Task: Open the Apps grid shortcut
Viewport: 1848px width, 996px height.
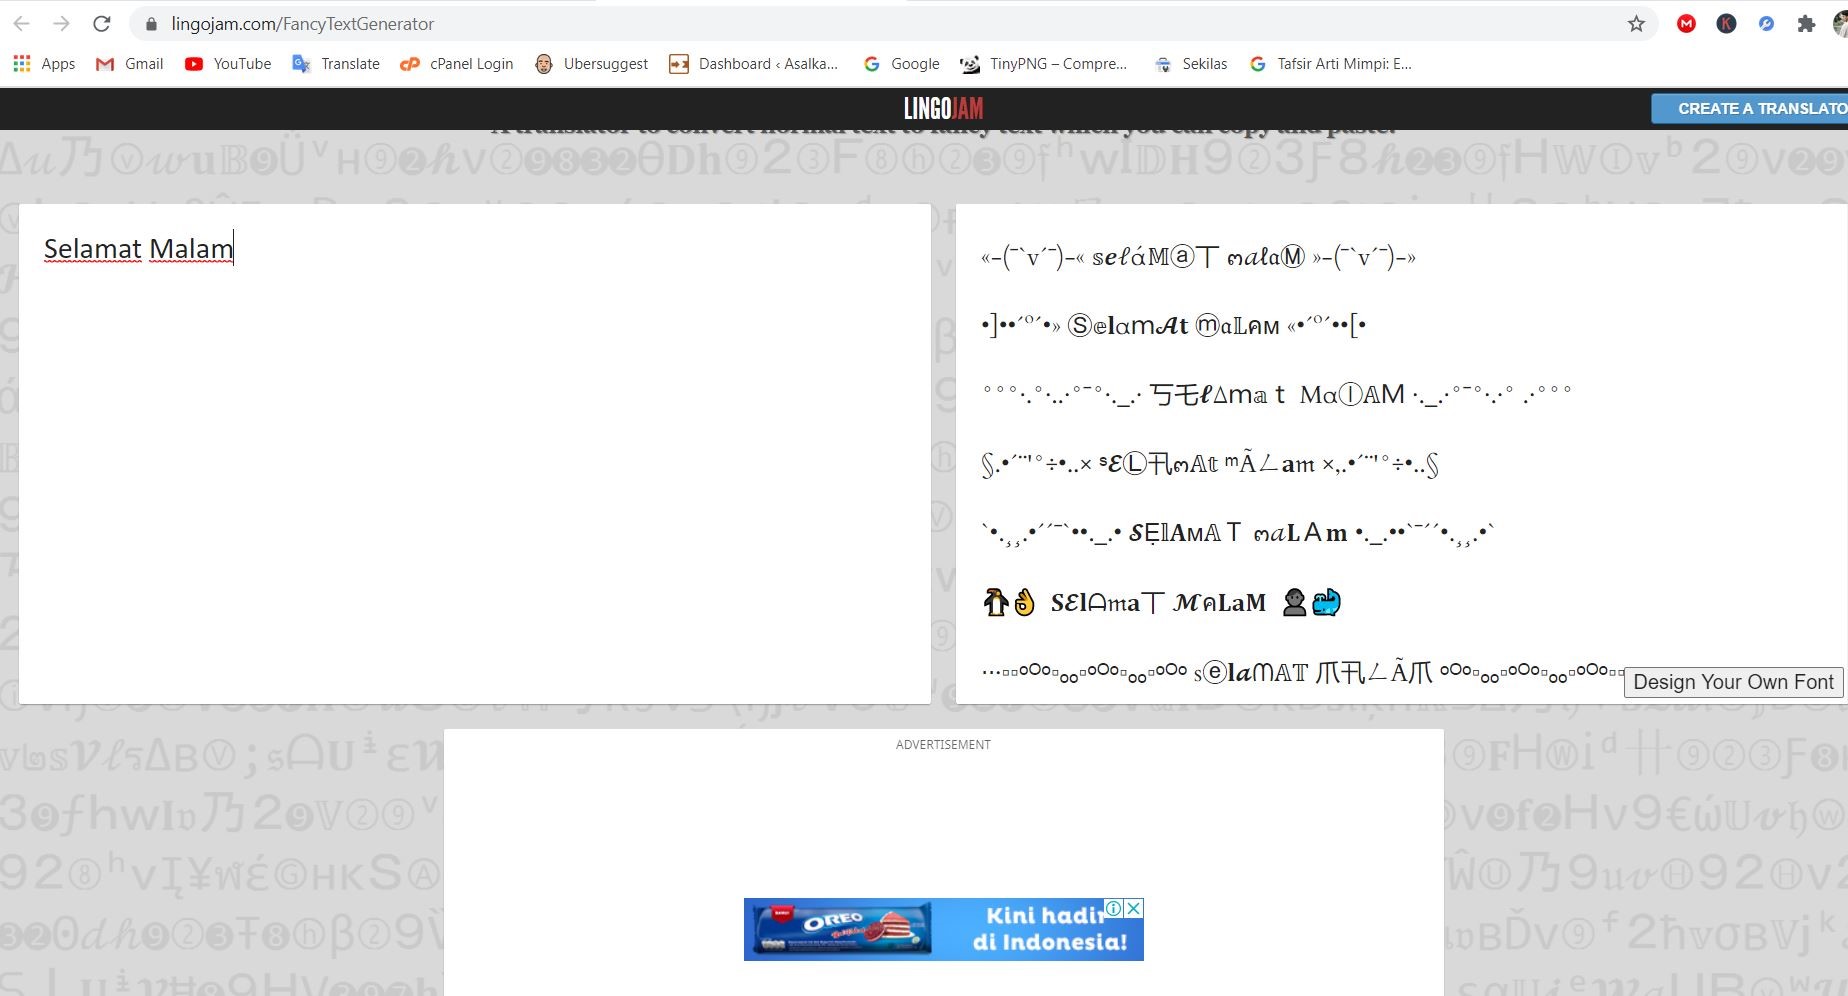Action: pos(44,64)
